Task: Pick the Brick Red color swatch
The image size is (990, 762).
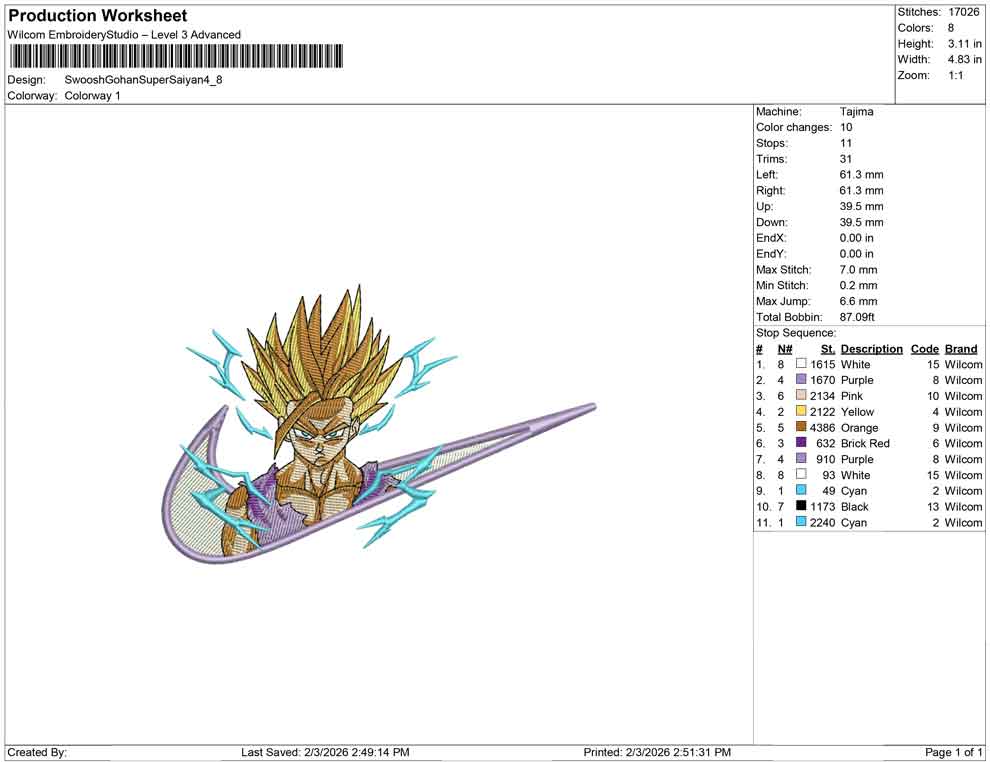Action: point(801,443)
